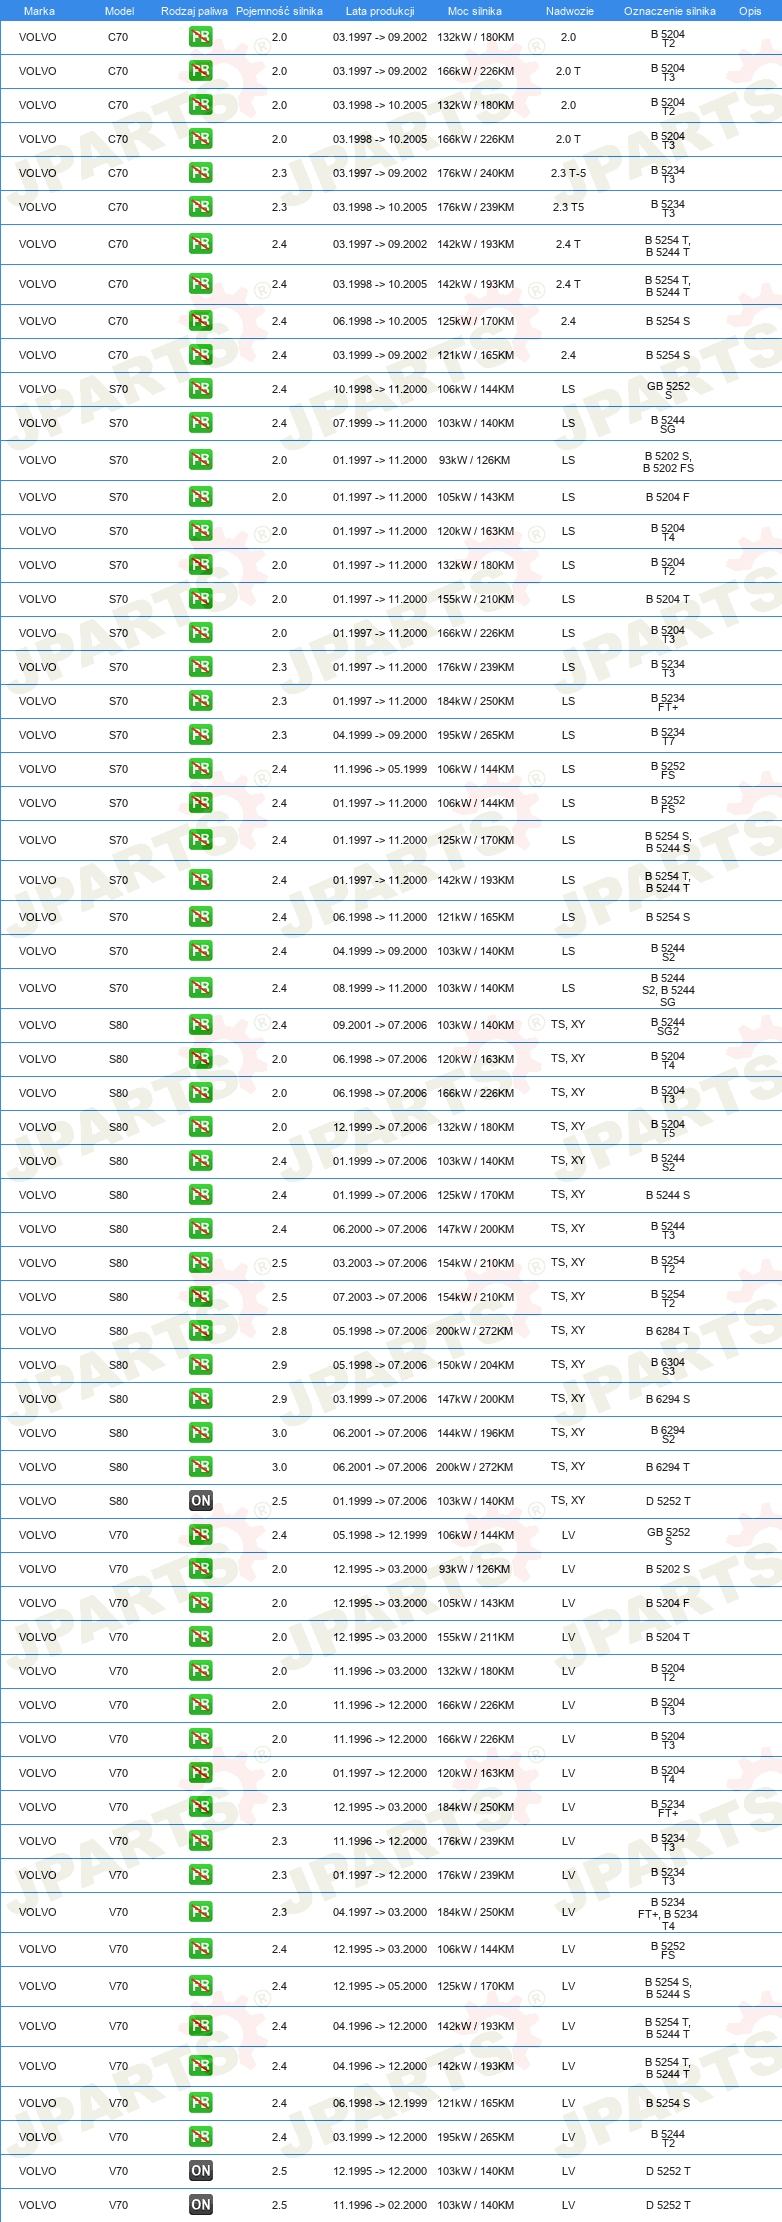Select 'B 5202 S, B 5202 FS' engine code
This screenshot has width=782, height=2222.
pyautogui.click(x=668, y=462)
